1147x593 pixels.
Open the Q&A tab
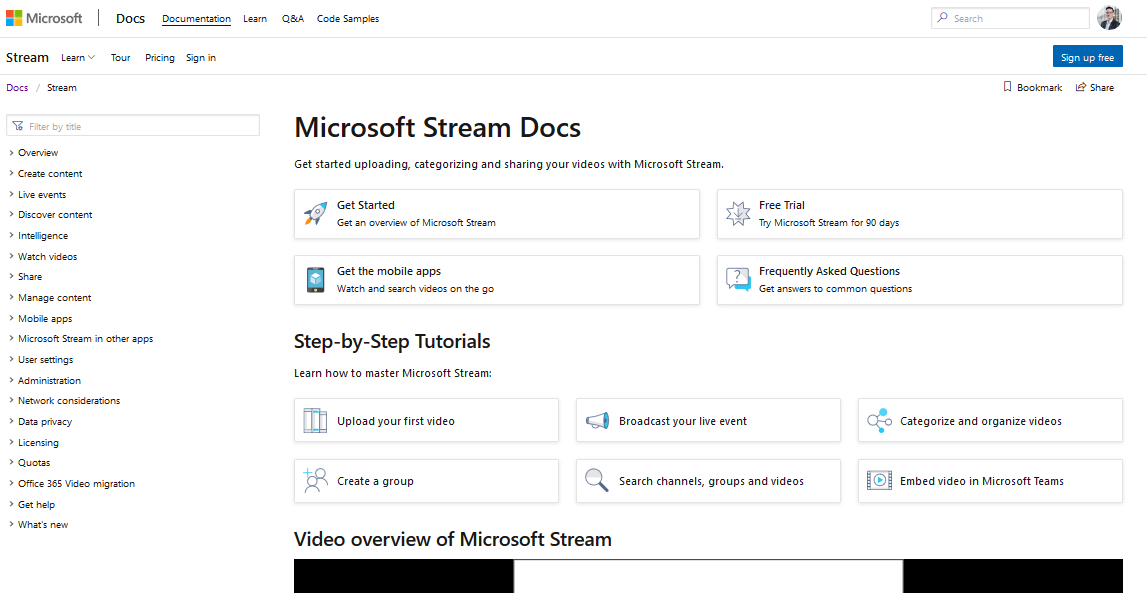coord(293,19)
